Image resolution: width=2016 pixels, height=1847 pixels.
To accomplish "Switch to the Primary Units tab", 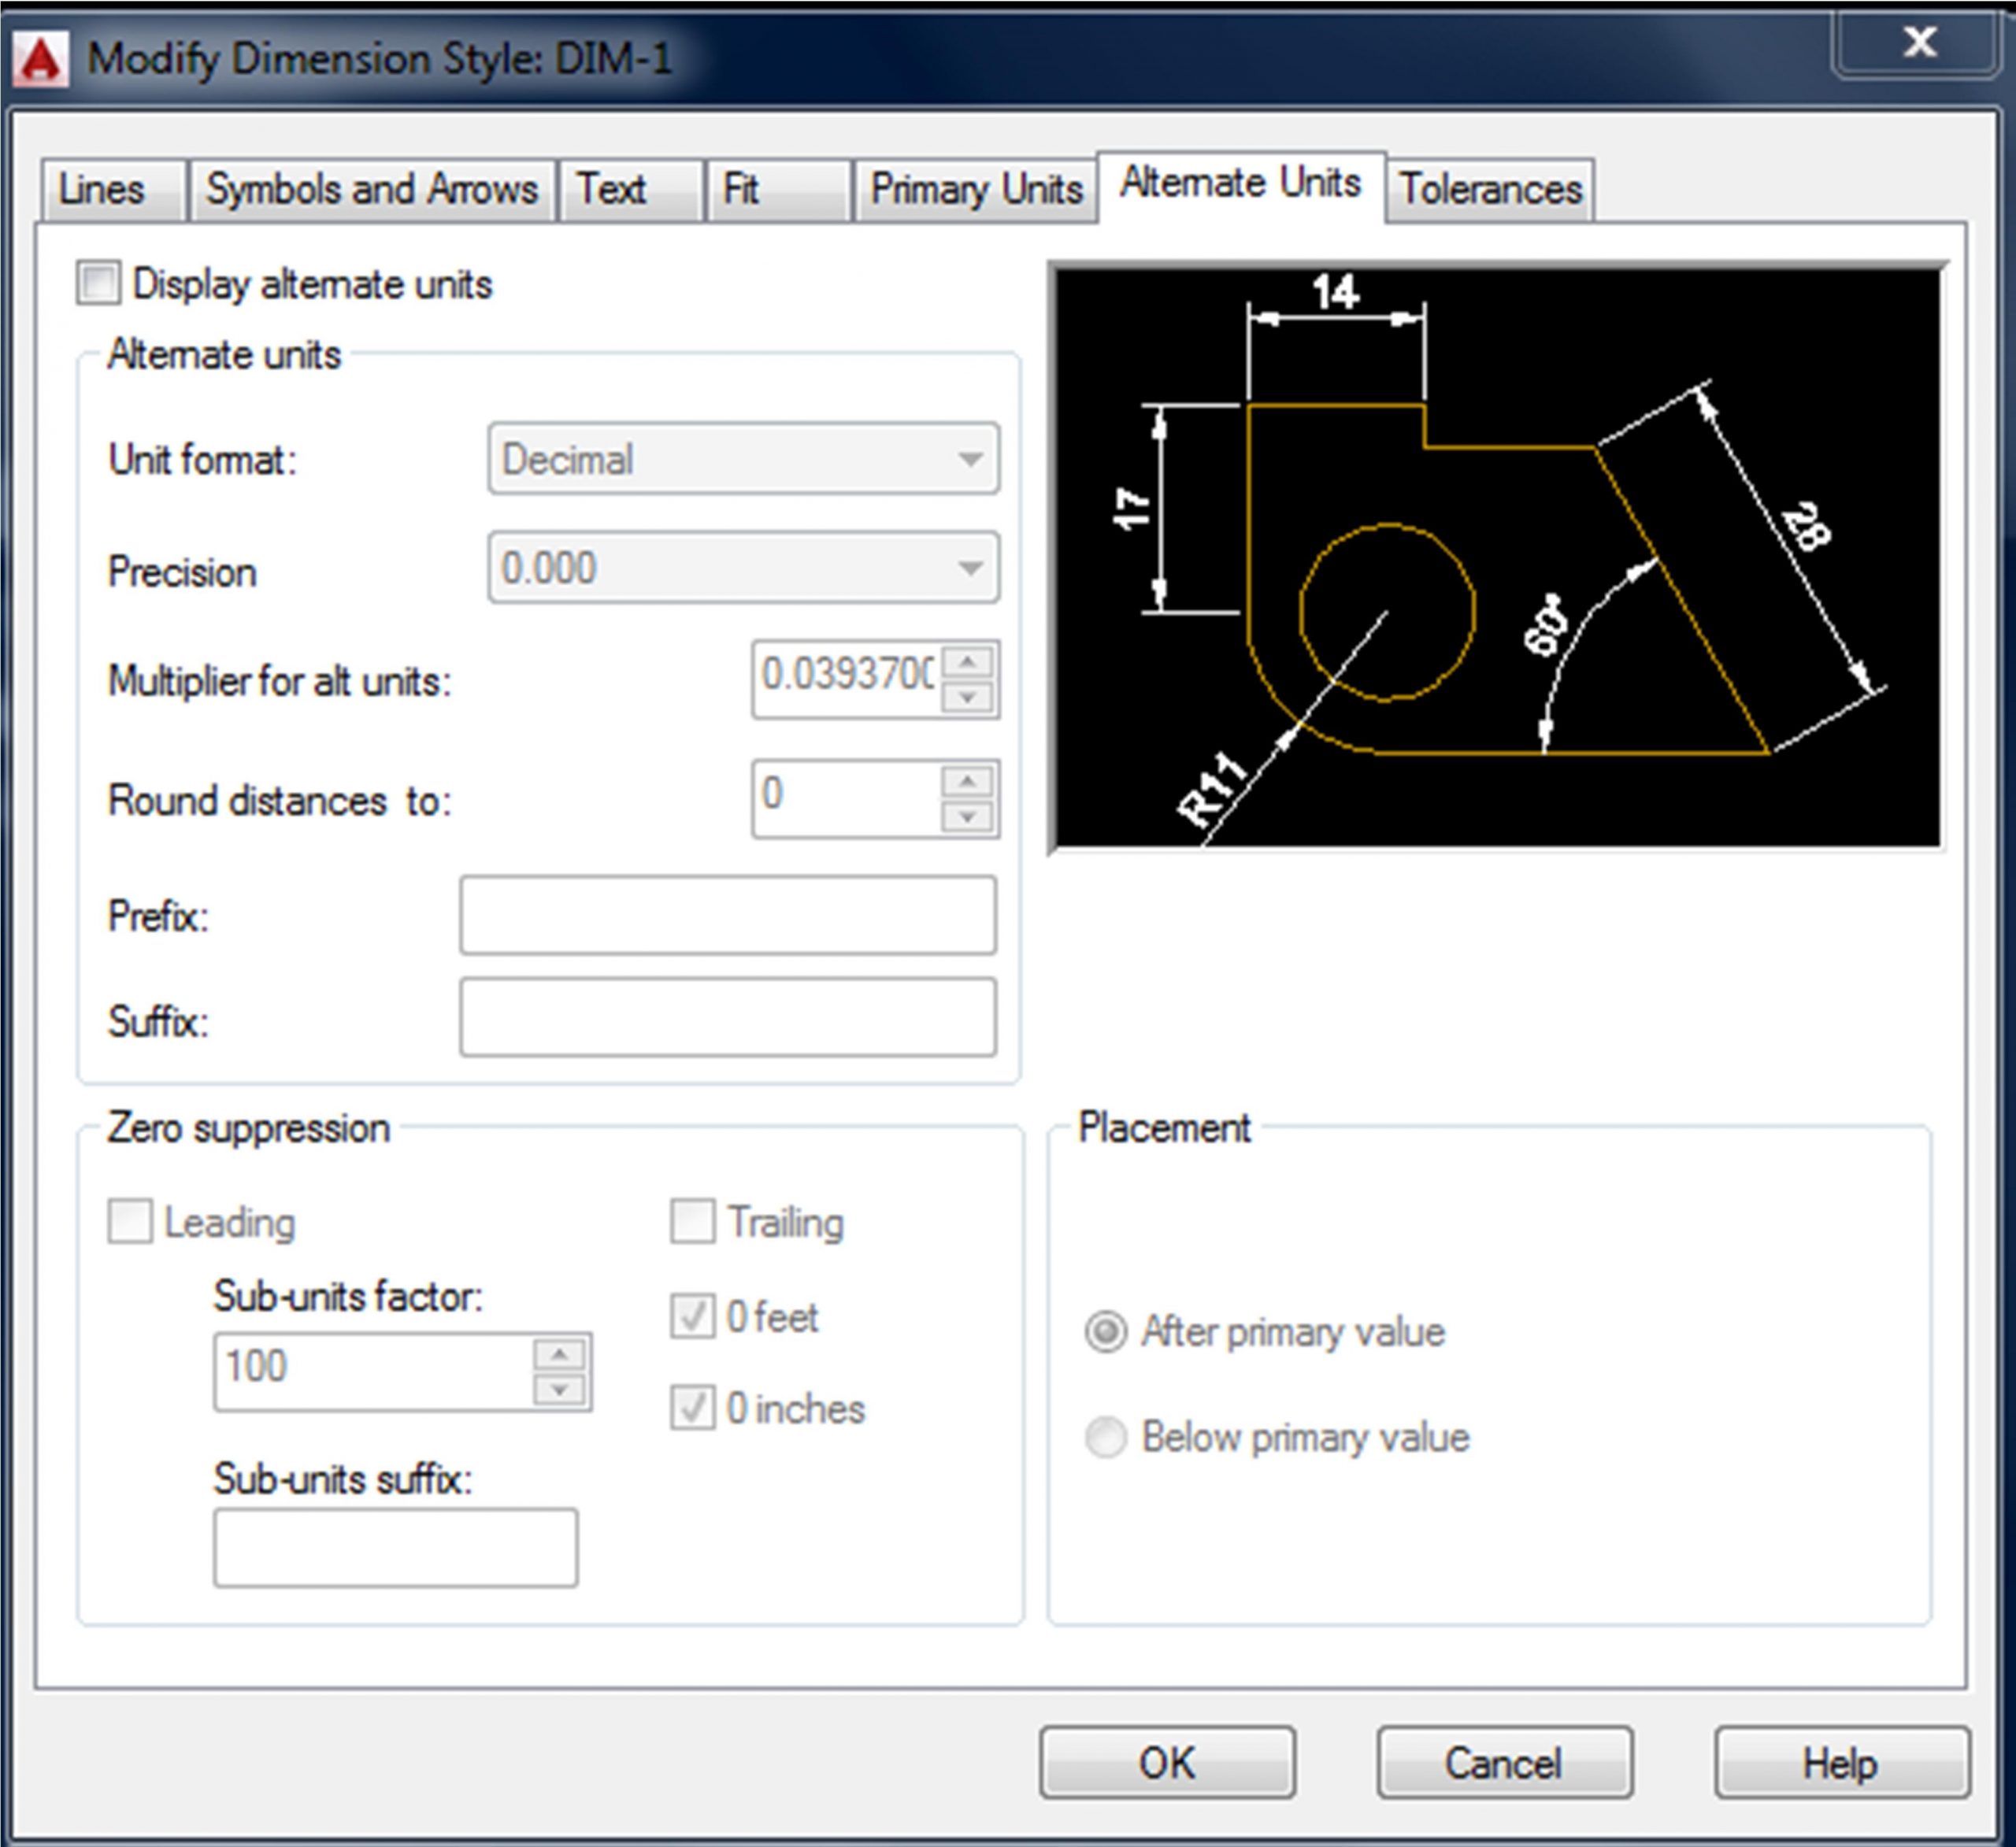I will [976, 189].
